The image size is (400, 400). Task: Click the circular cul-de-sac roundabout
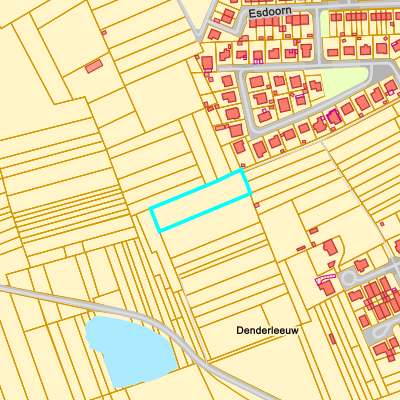[348, 278]
